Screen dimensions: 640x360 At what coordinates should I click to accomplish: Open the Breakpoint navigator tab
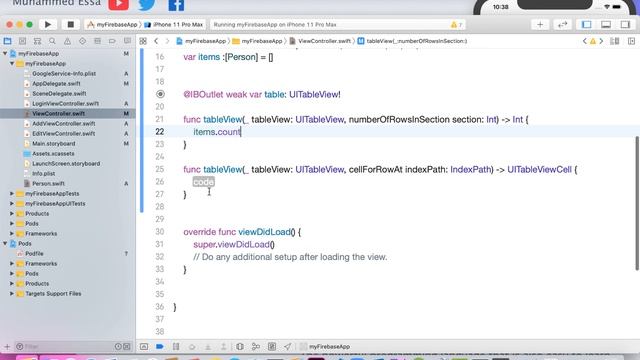click(x=112, y=41)
